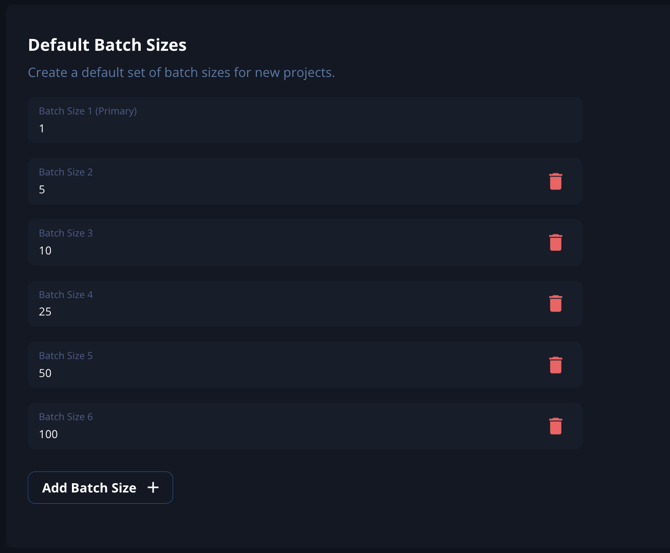
Task: Remove Batch Size 3 using trash icon
Action: pyautogui.click(x=556, y=242)
